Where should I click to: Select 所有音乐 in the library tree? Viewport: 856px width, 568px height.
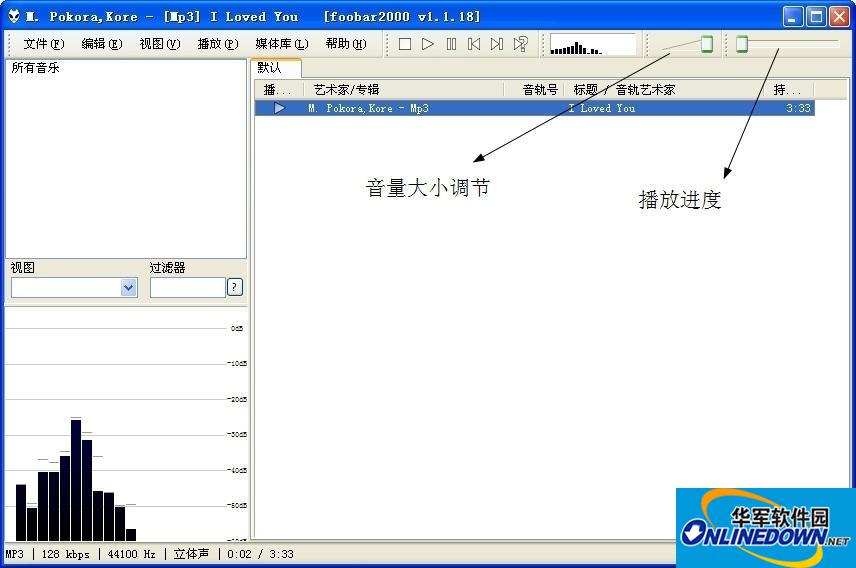coord(35,68)
